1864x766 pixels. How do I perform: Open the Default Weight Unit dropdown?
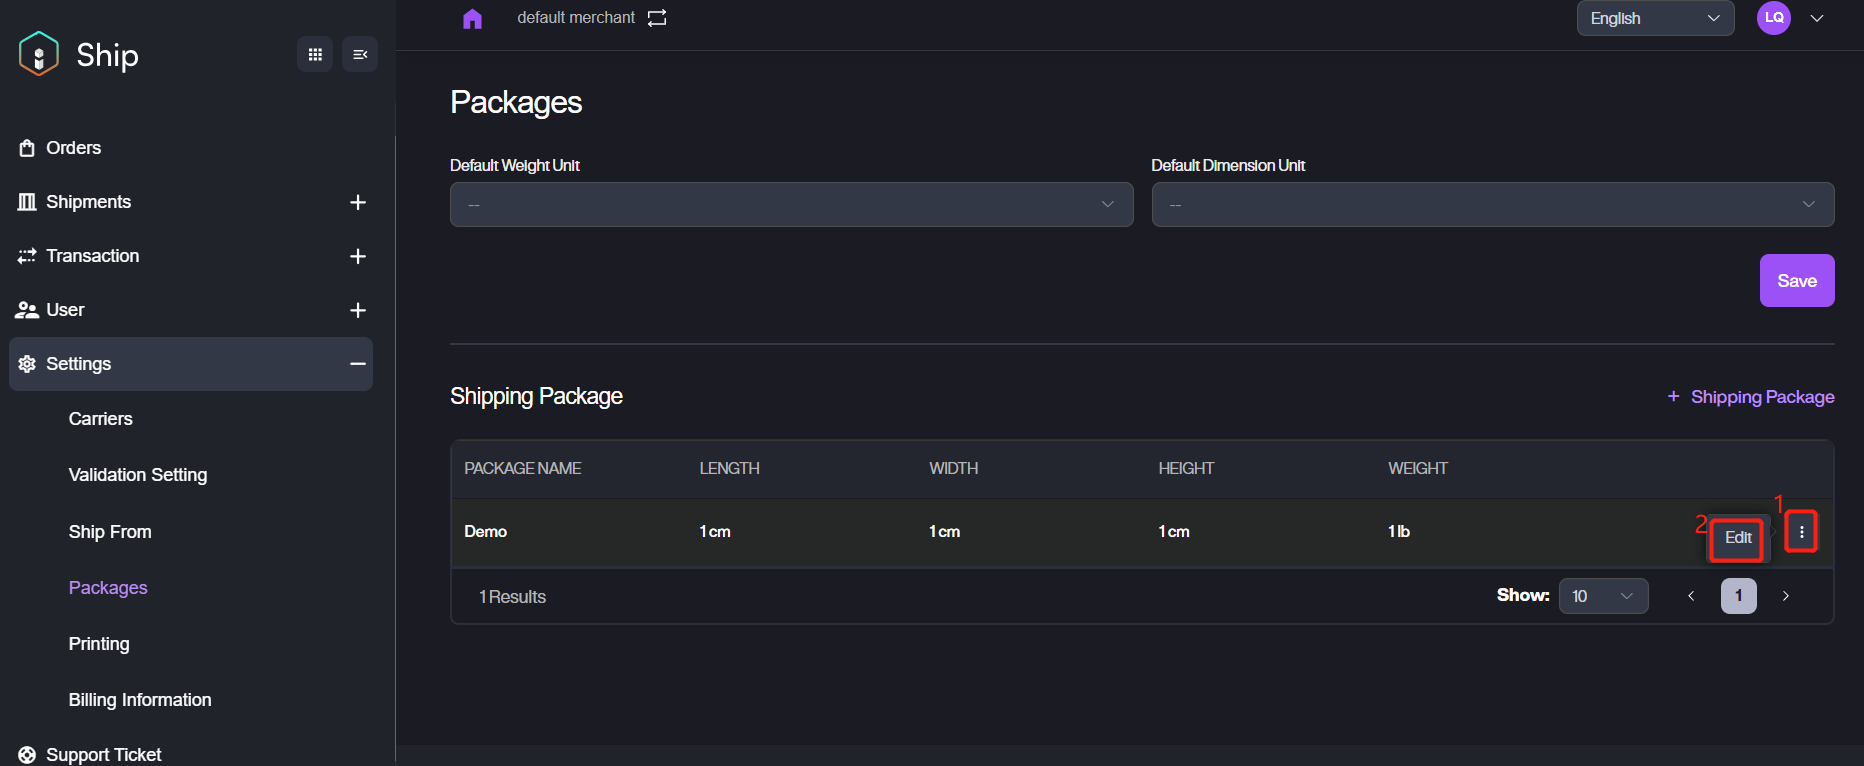[x=791, y=205]
